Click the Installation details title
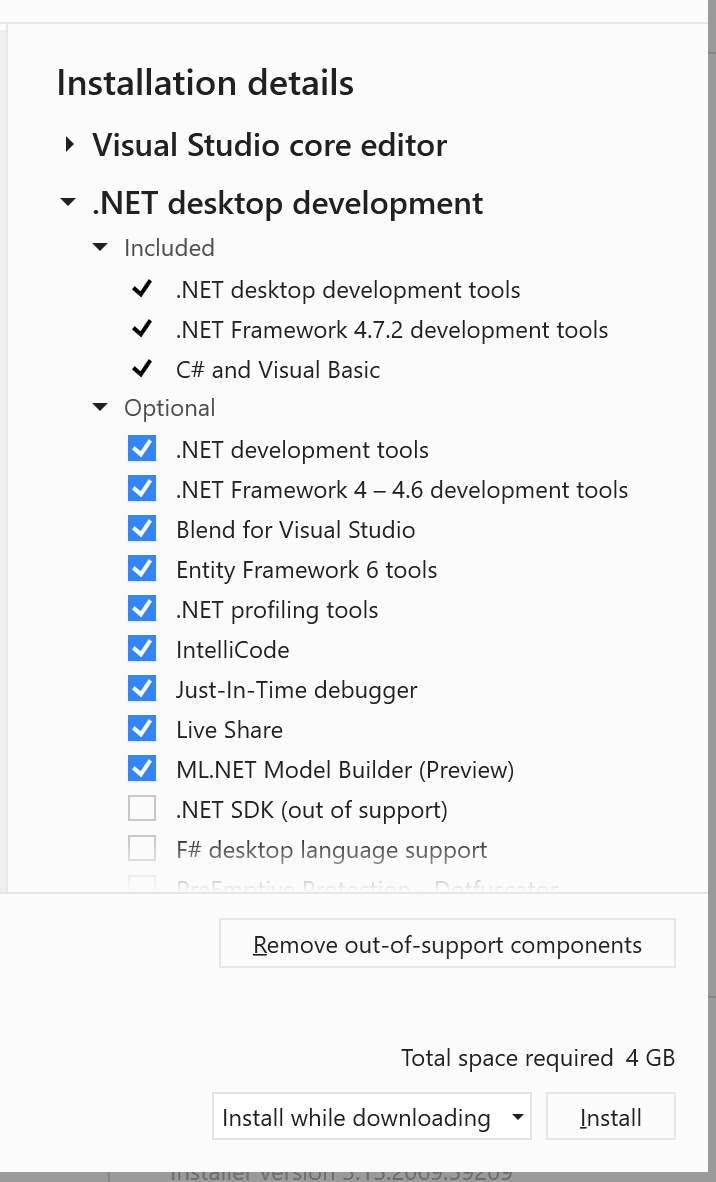This screenshot has height=1182, width=716. (x=205, y=83)
